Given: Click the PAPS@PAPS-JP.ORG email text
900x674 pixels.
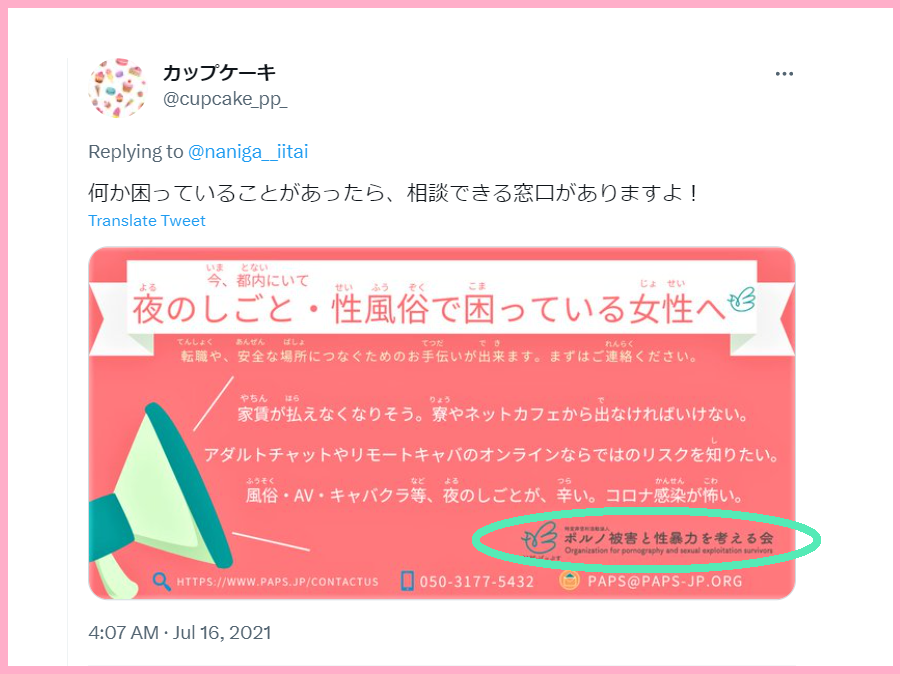Looking at the screenshot, I should (x=665, y=581).
